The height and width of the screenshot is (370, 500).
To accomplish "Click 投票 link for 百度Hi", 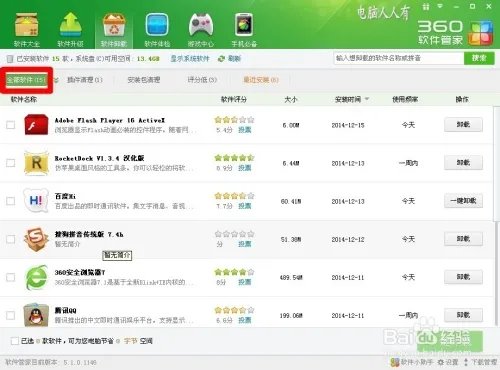I will click(x=244, y=206).
